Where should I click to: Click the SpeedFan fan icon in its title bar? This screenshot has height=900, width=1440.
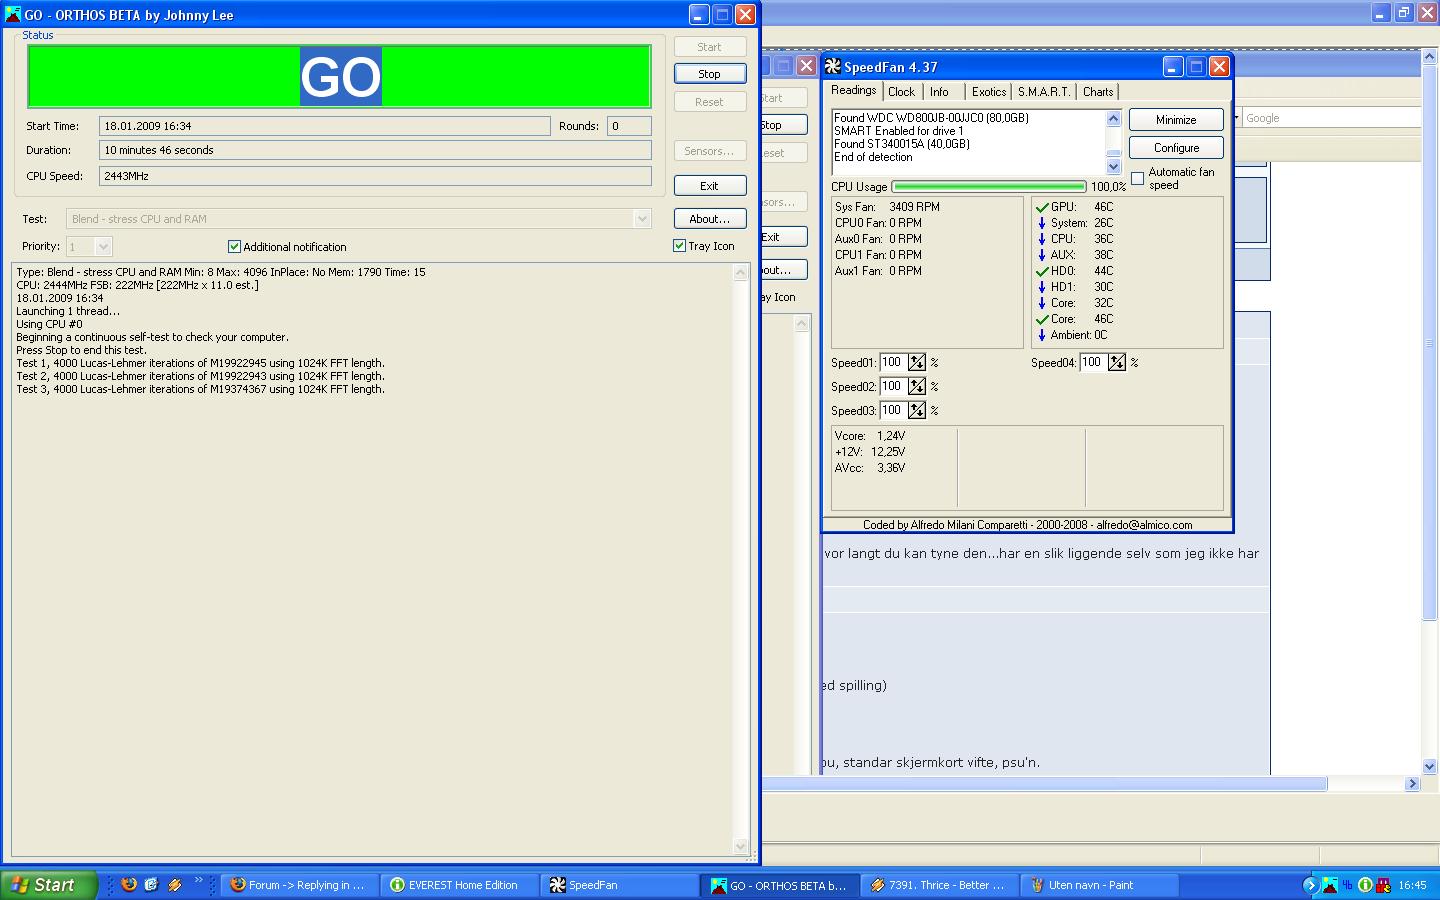[833, 67]
